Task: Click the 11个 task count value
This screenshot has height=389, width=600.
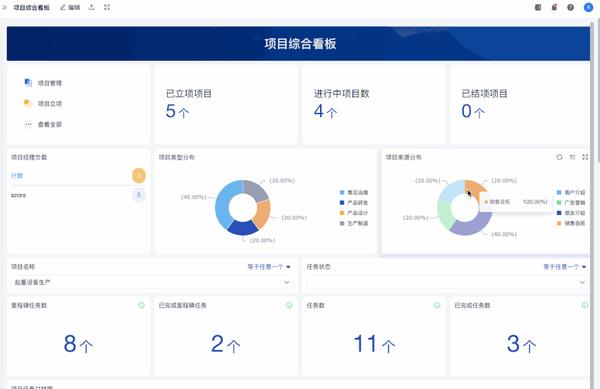Action: (374, 343)
